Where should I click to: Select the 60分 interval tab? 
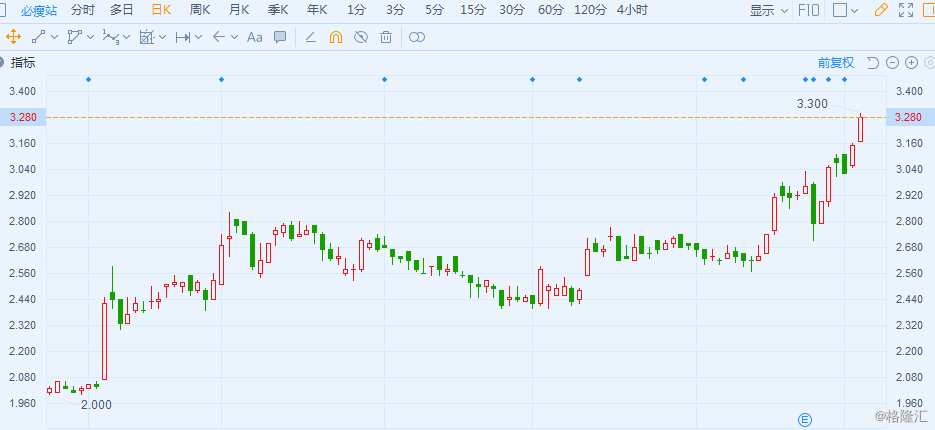pyautogui.click(x=550, y=10)
